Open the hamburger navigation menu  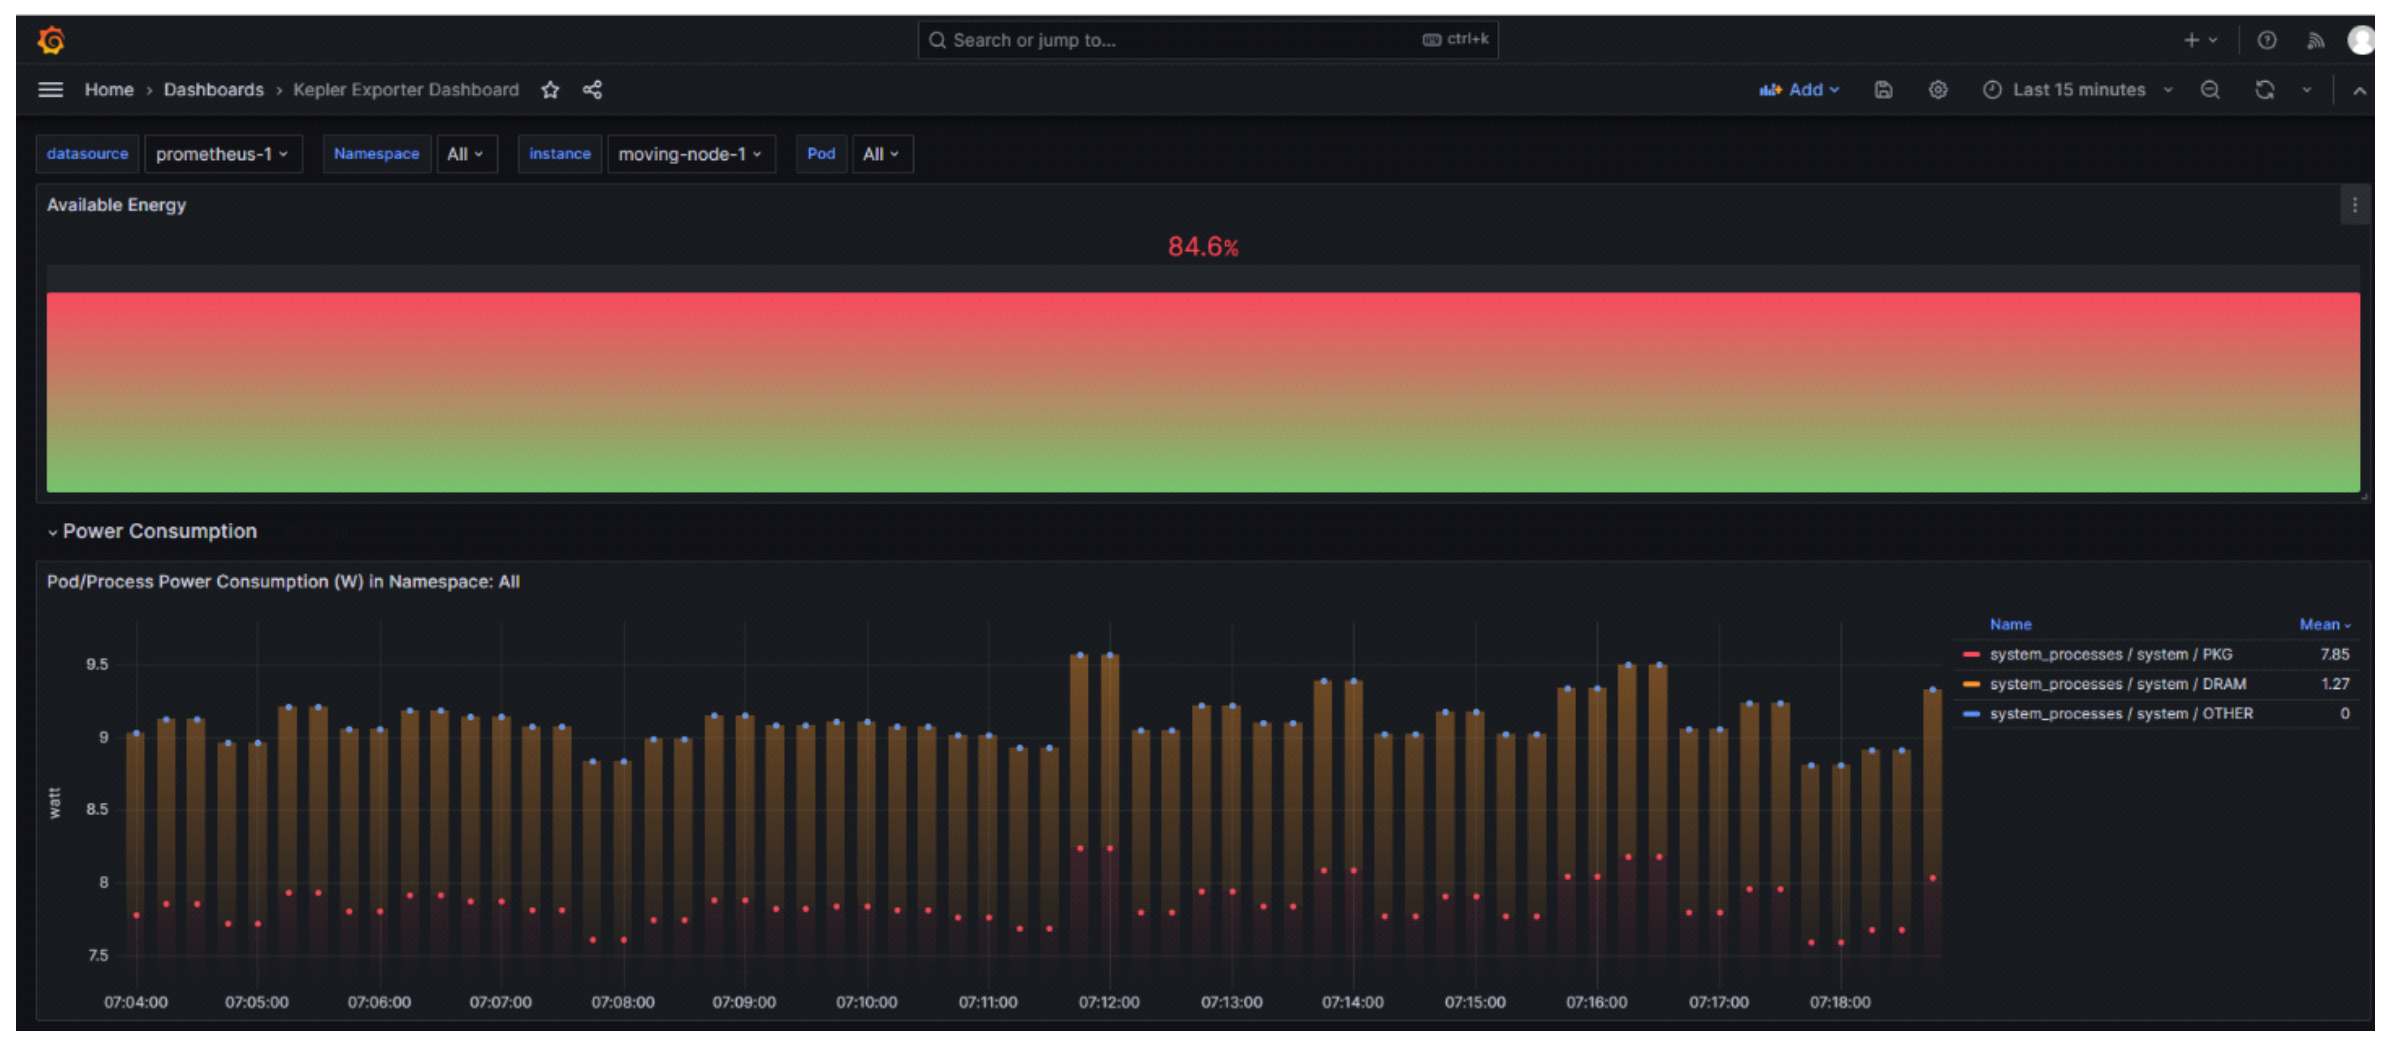click(x=50, y=90)
